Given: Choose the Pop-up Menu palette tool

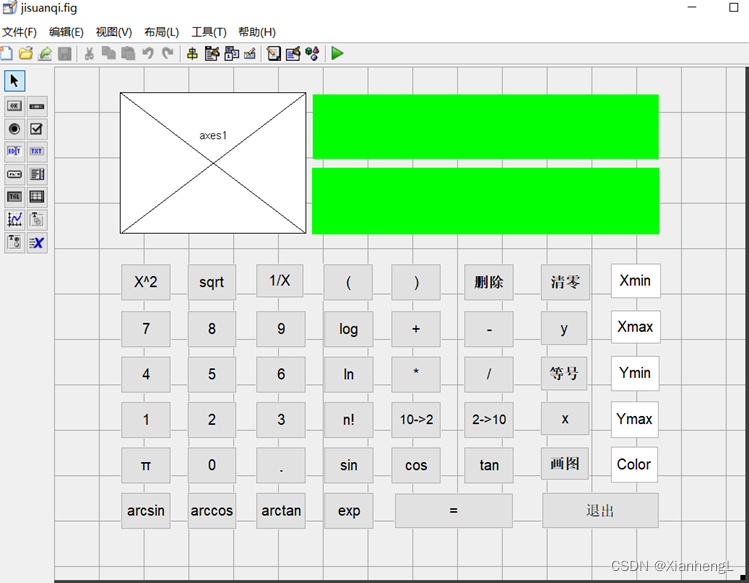Looking at the screenshot, I should click(x=14, y=174).
